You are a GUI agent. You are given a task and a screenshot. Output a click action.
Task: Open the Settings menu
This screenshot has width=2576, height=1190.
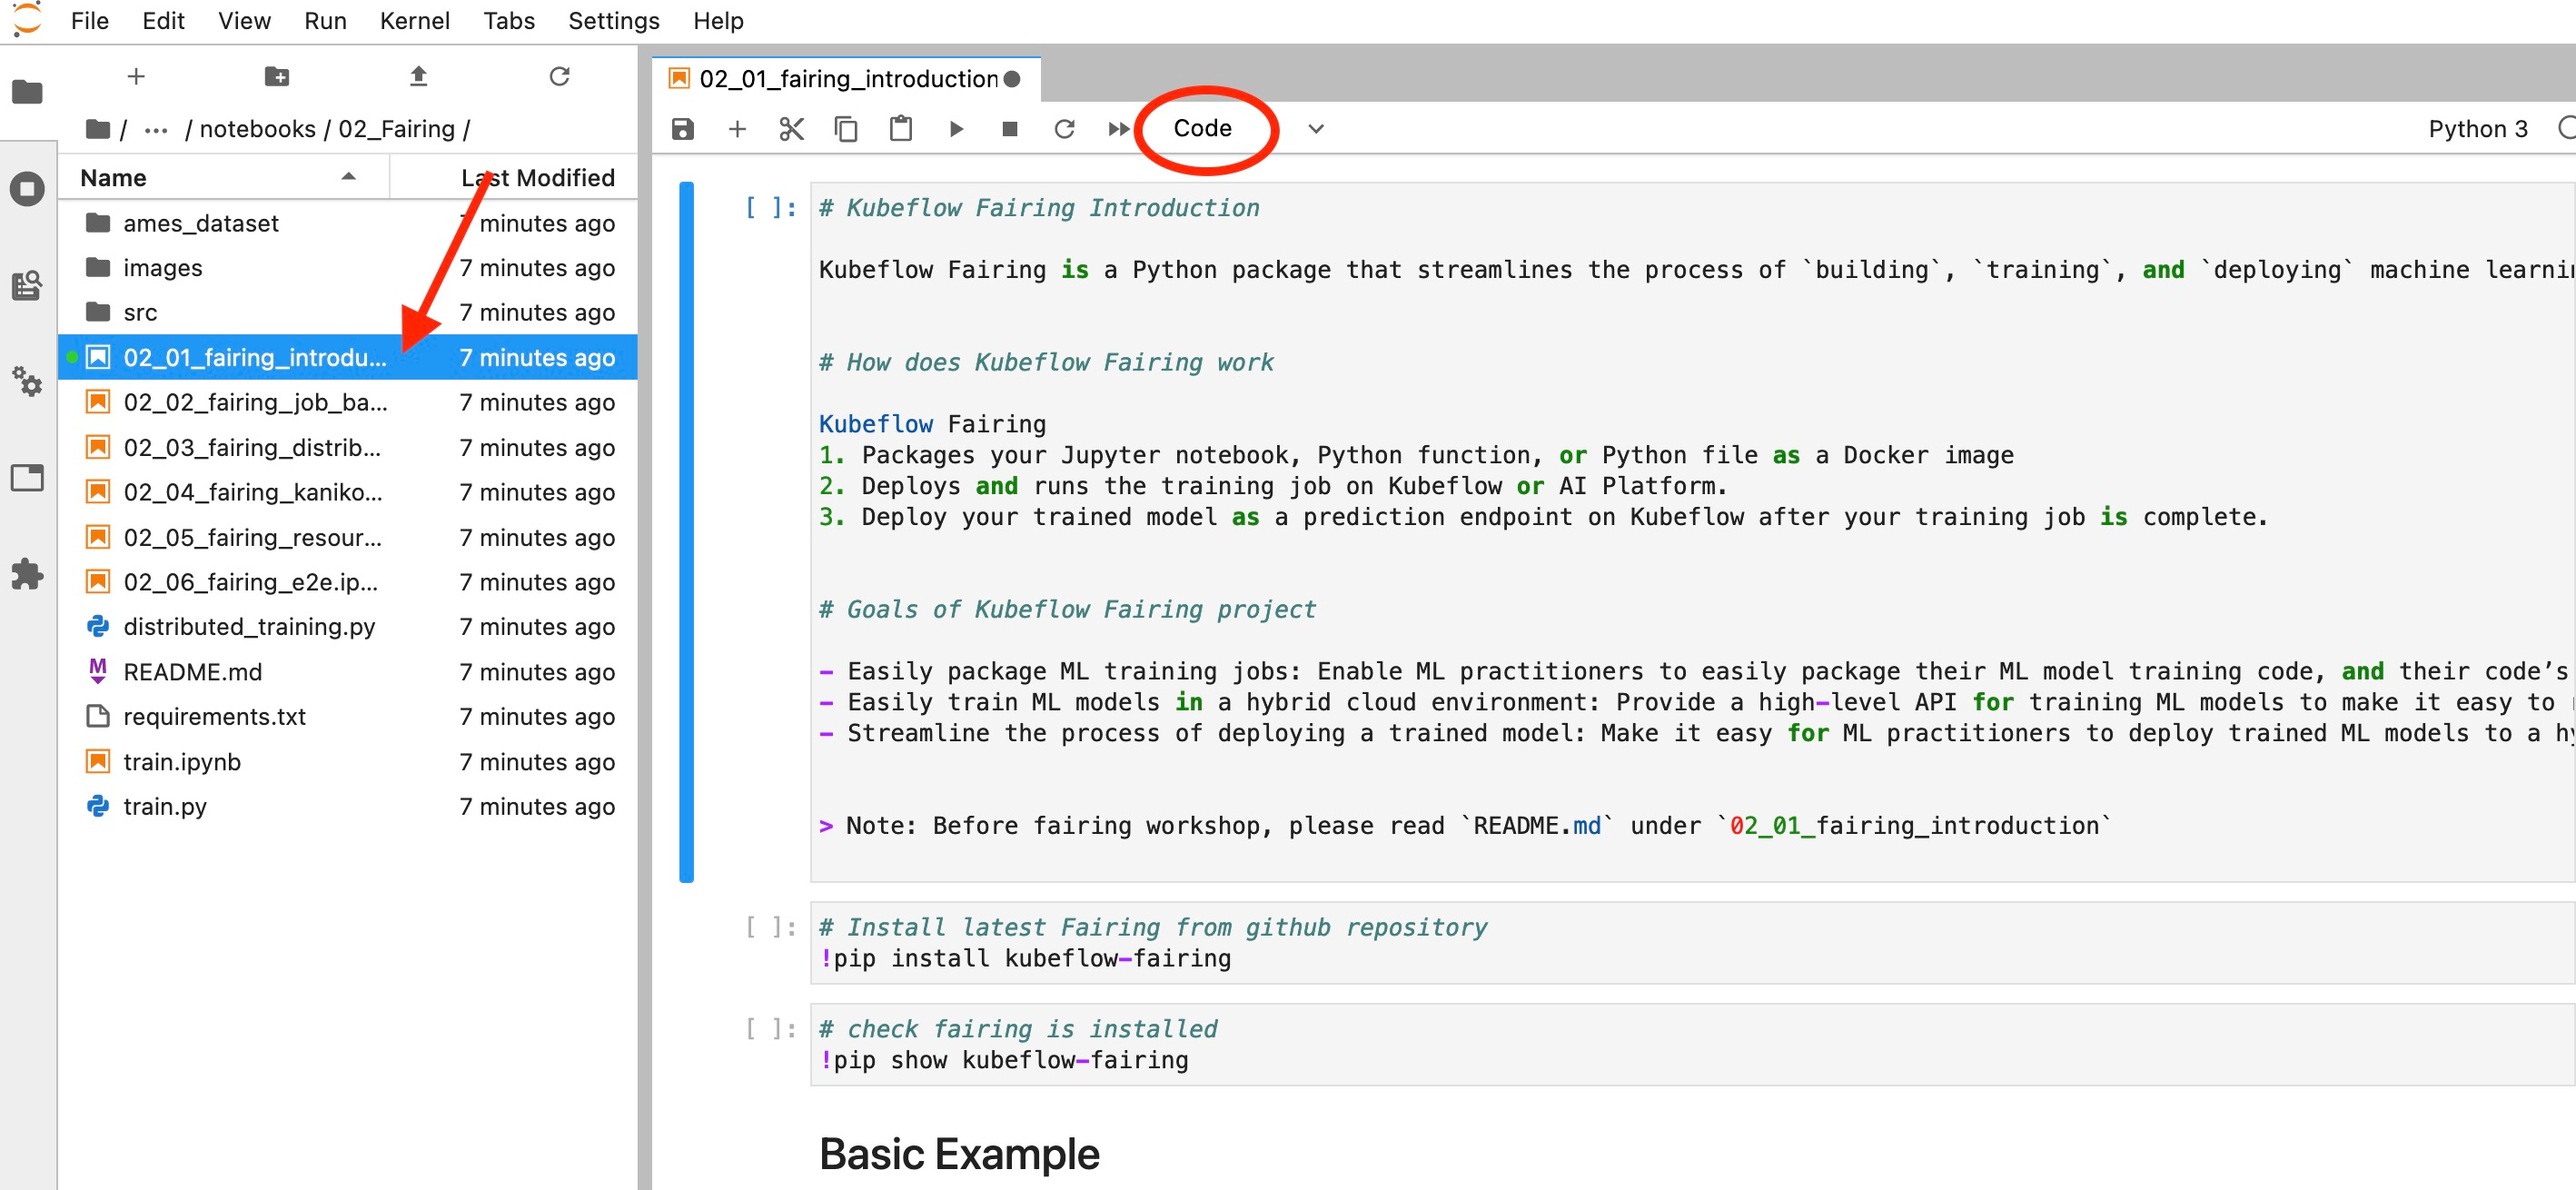tap(613, 21)
